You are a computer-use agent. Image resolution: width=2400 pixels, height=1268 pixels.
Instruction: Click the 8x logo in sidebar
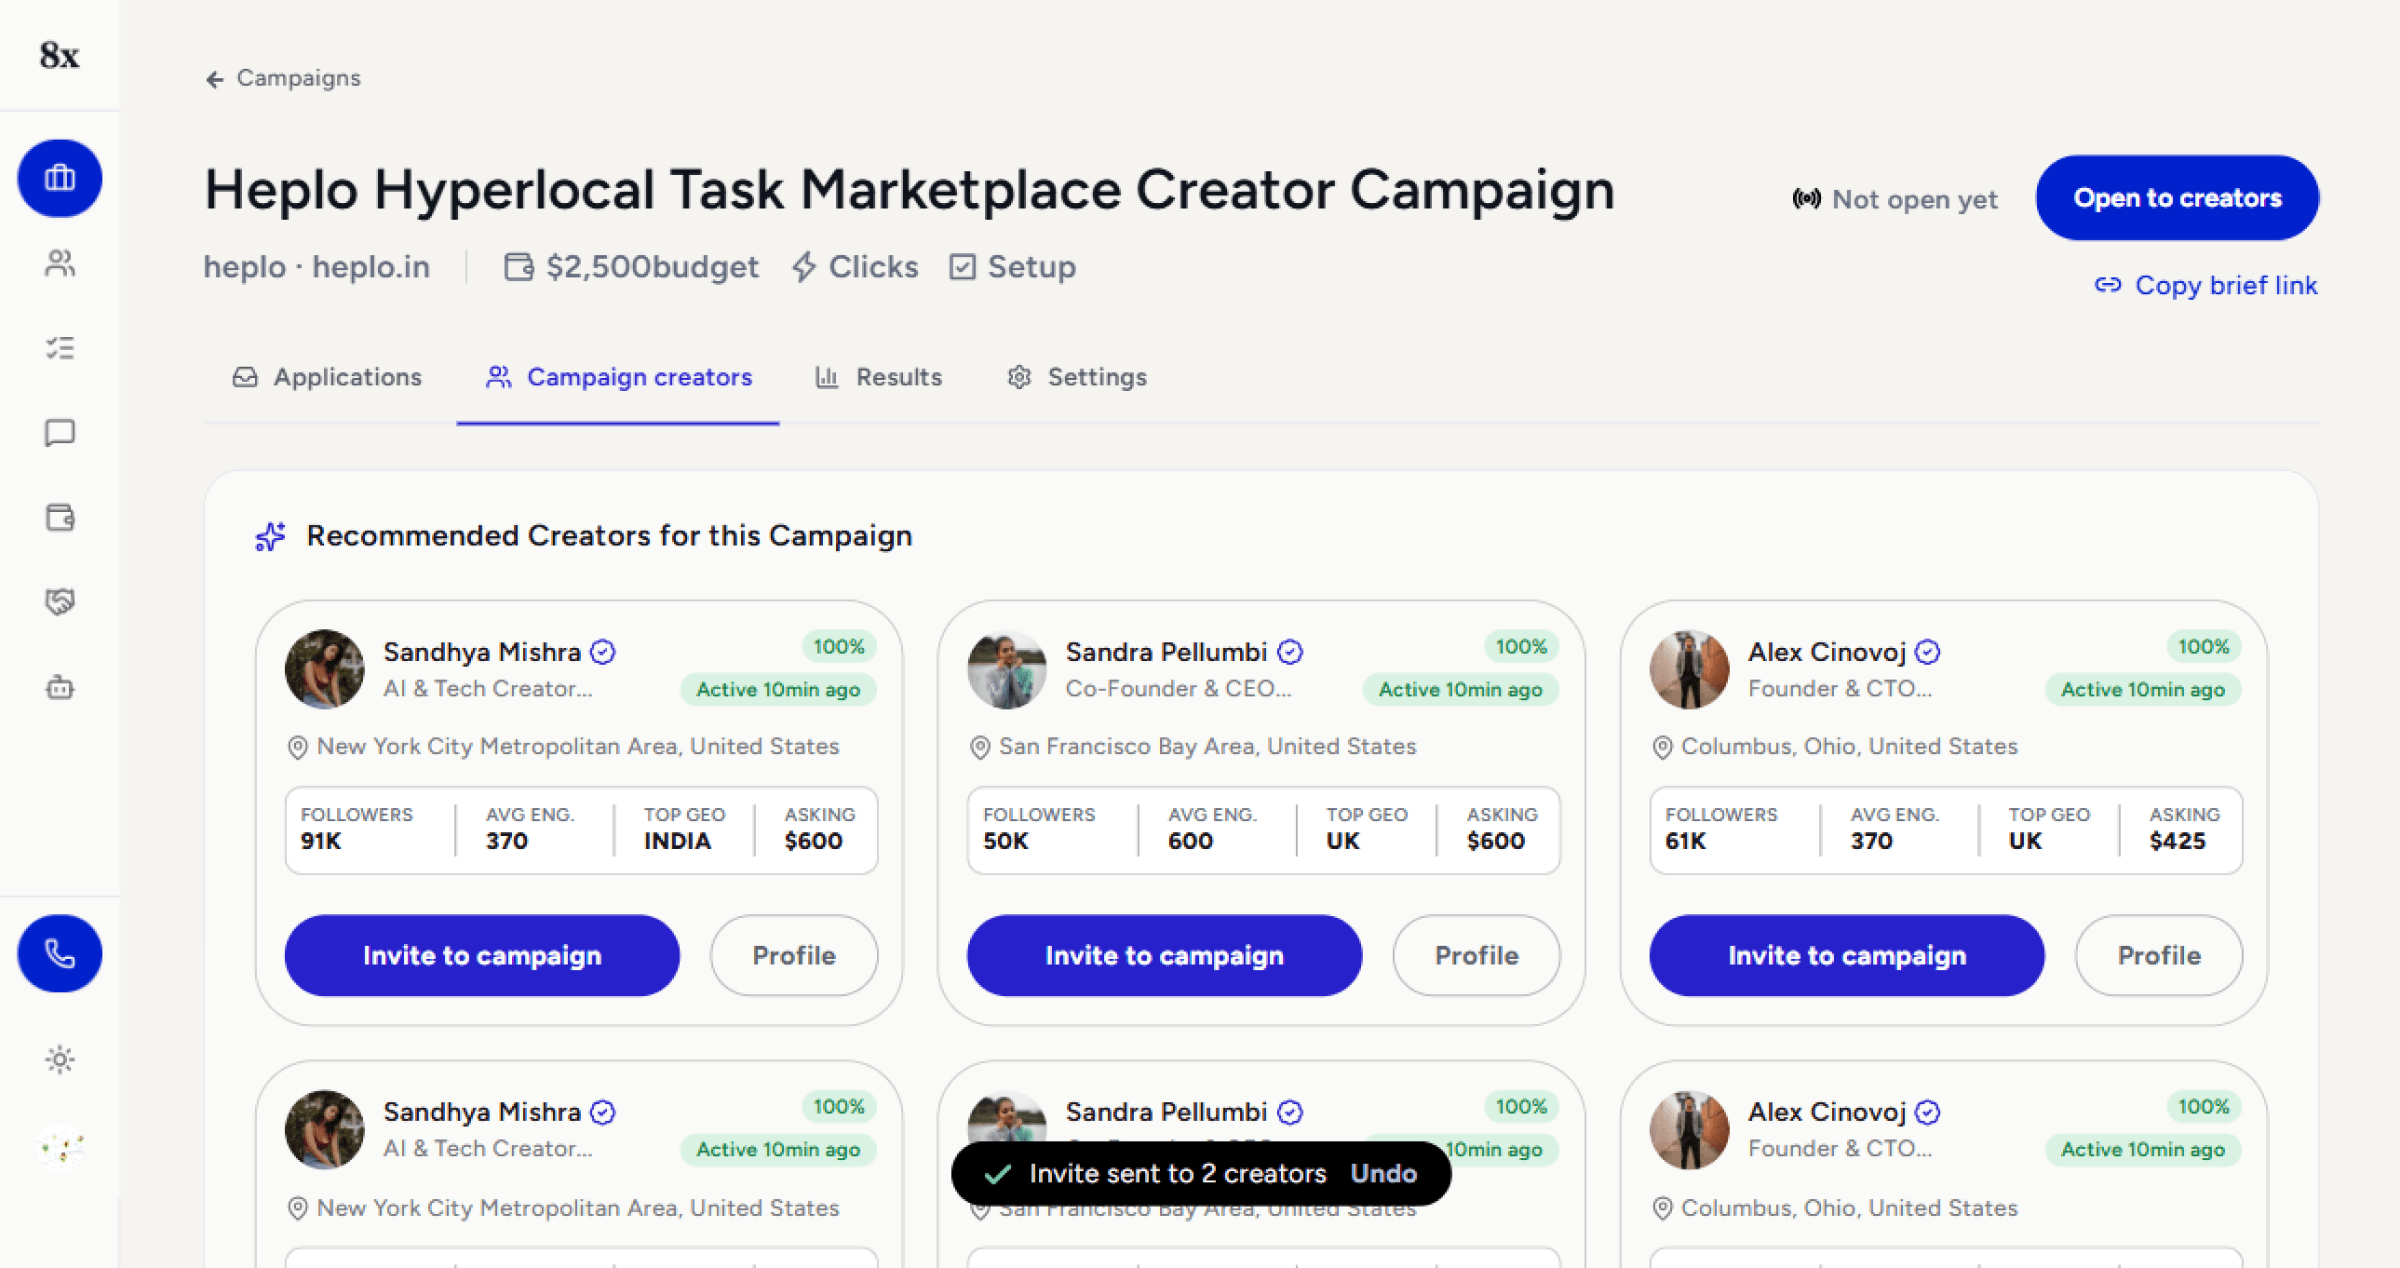click(59, 55)
